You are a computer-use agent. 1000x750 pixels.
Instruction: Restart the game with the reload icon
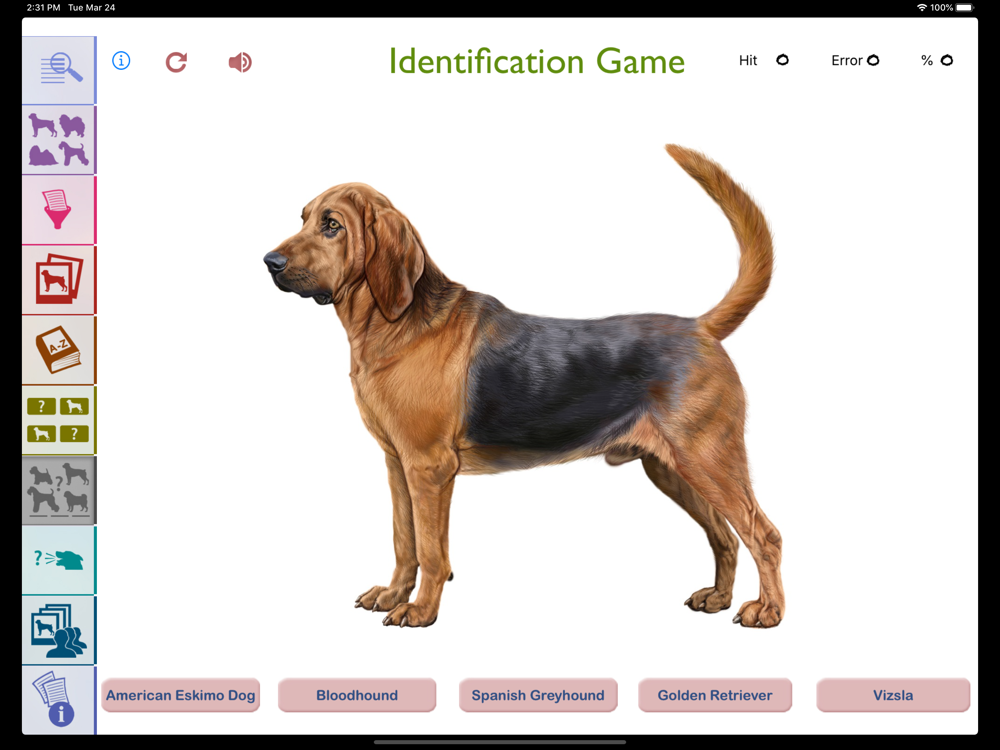[176, 62]
